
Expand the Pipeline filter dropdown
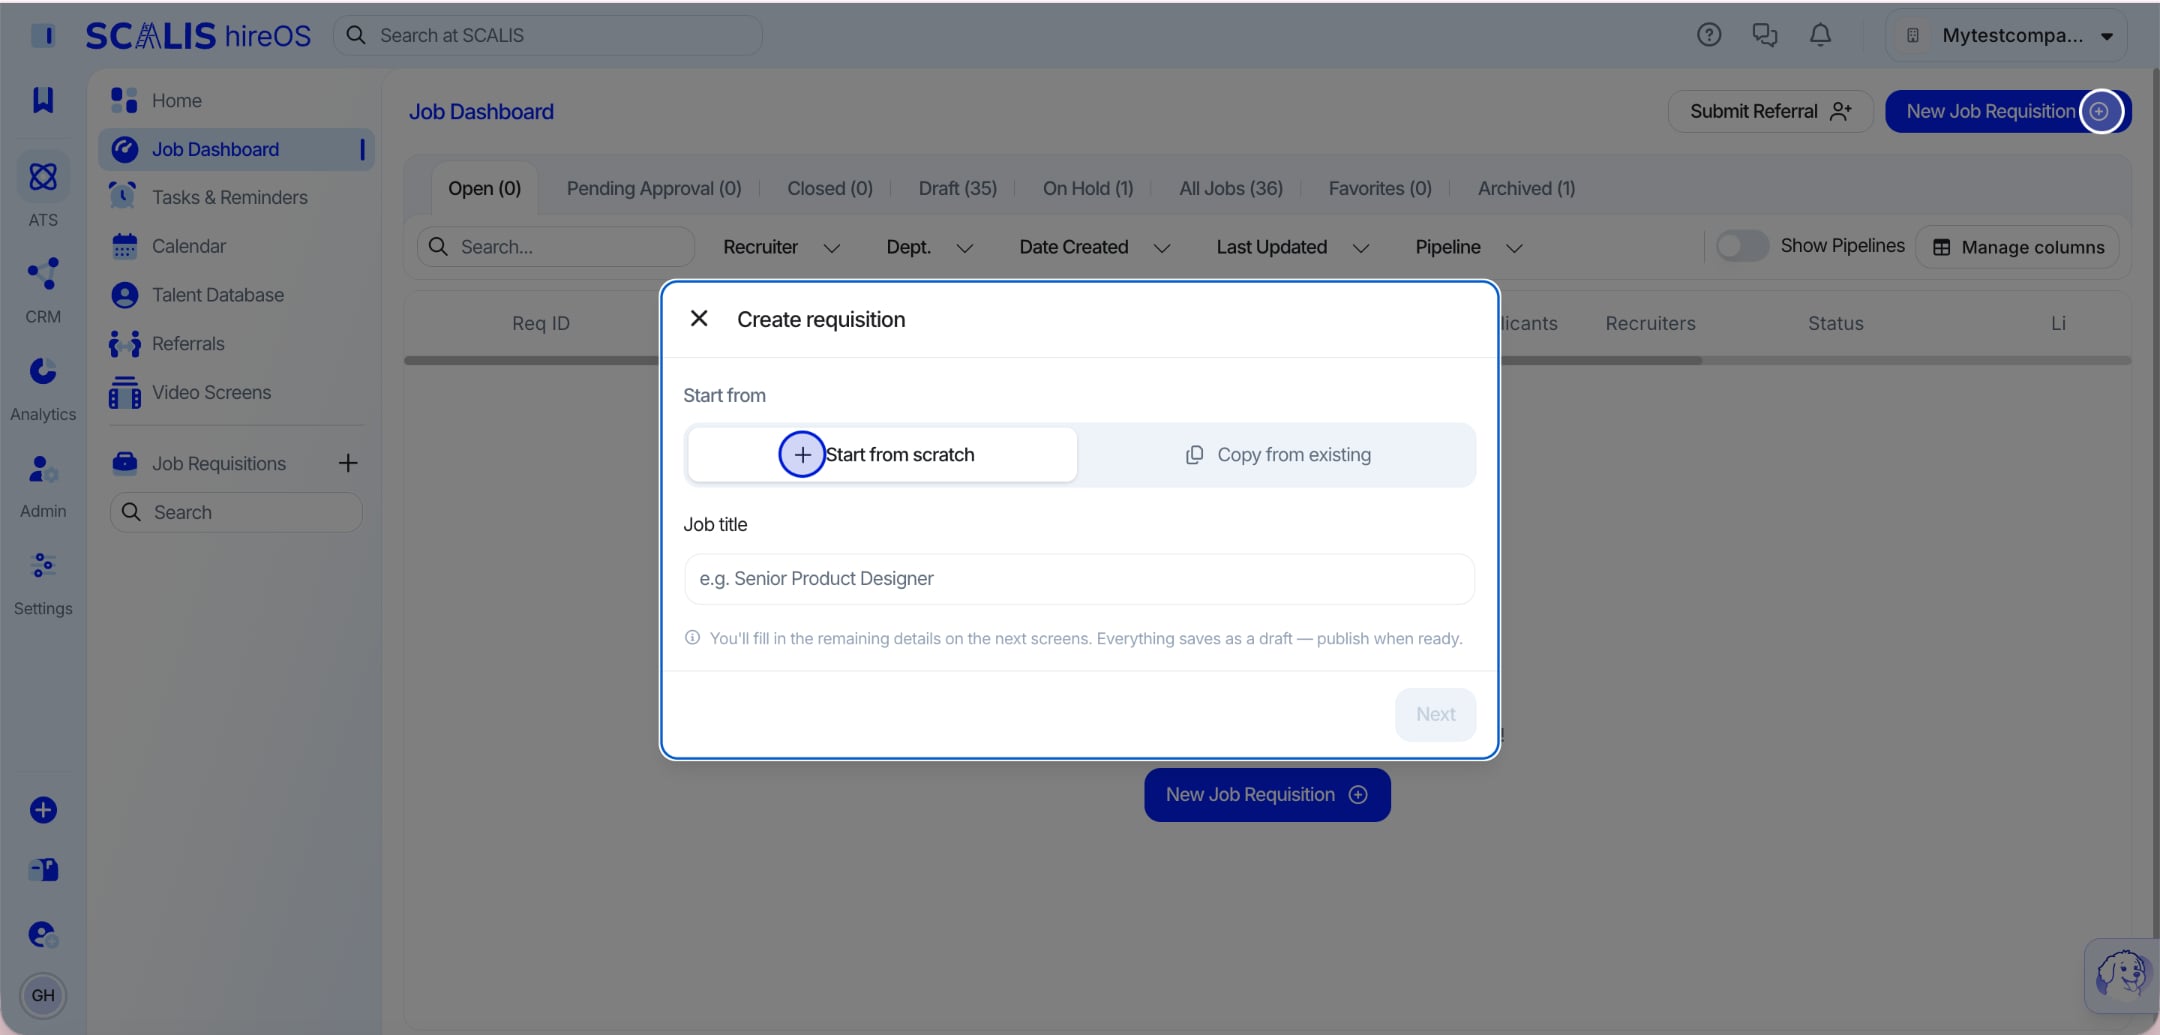click(1468, 247)
